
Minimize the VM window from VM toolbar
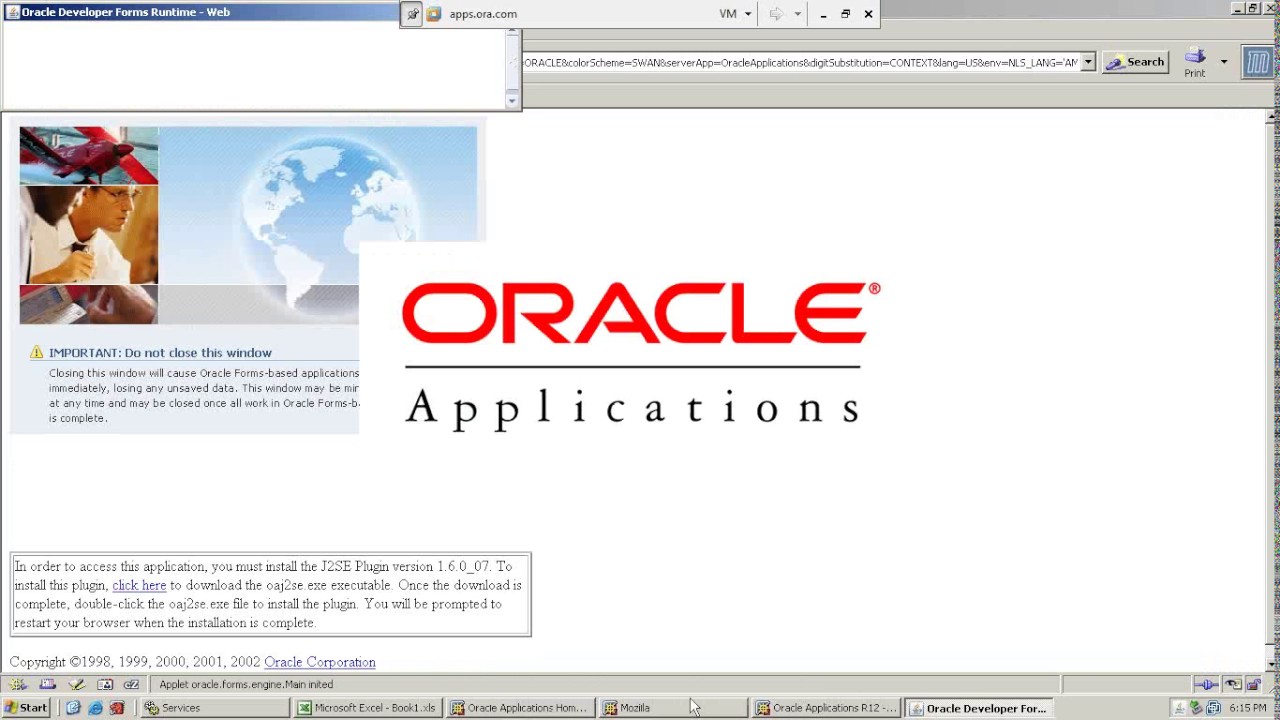pos(823,14)
